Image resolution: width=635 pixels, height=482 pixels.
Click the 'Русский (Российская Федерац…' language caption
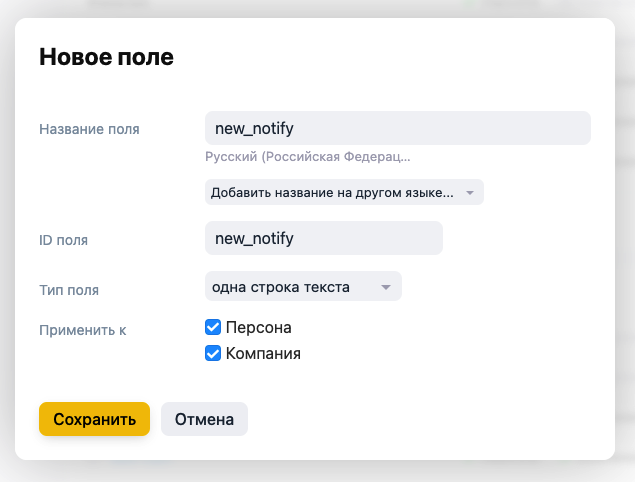coord(308,157)
